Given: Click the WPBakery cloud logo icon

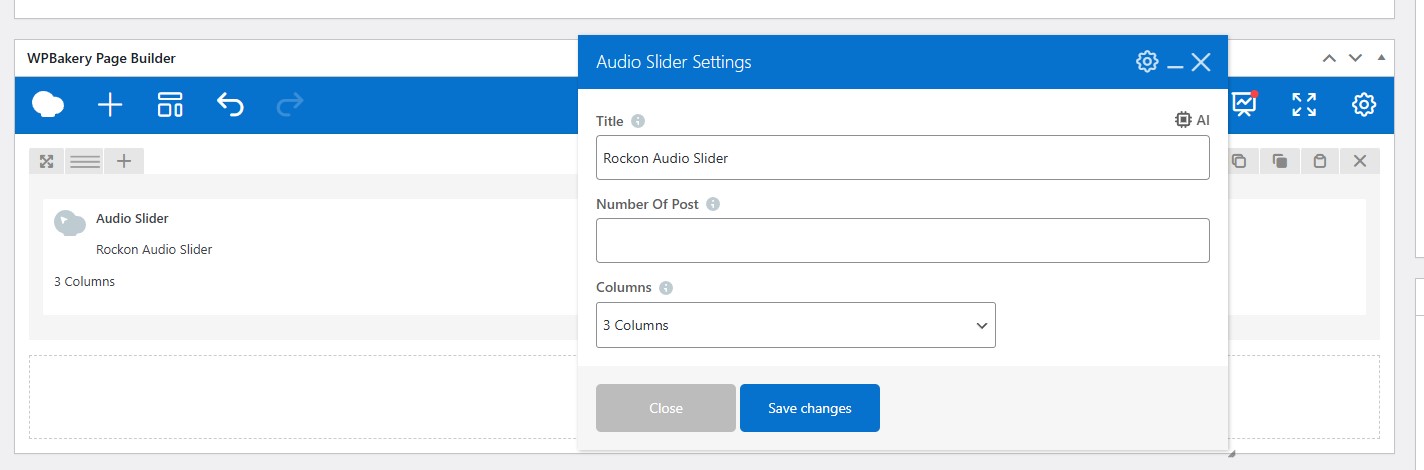Looking at the screenshot, I should point(48,104).
